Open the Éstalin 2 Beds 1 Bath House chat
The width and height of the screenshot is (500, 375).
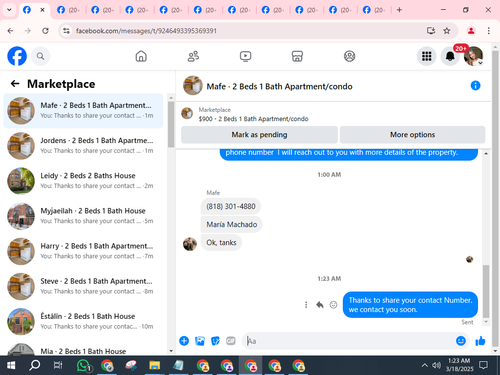pos(83,321)
